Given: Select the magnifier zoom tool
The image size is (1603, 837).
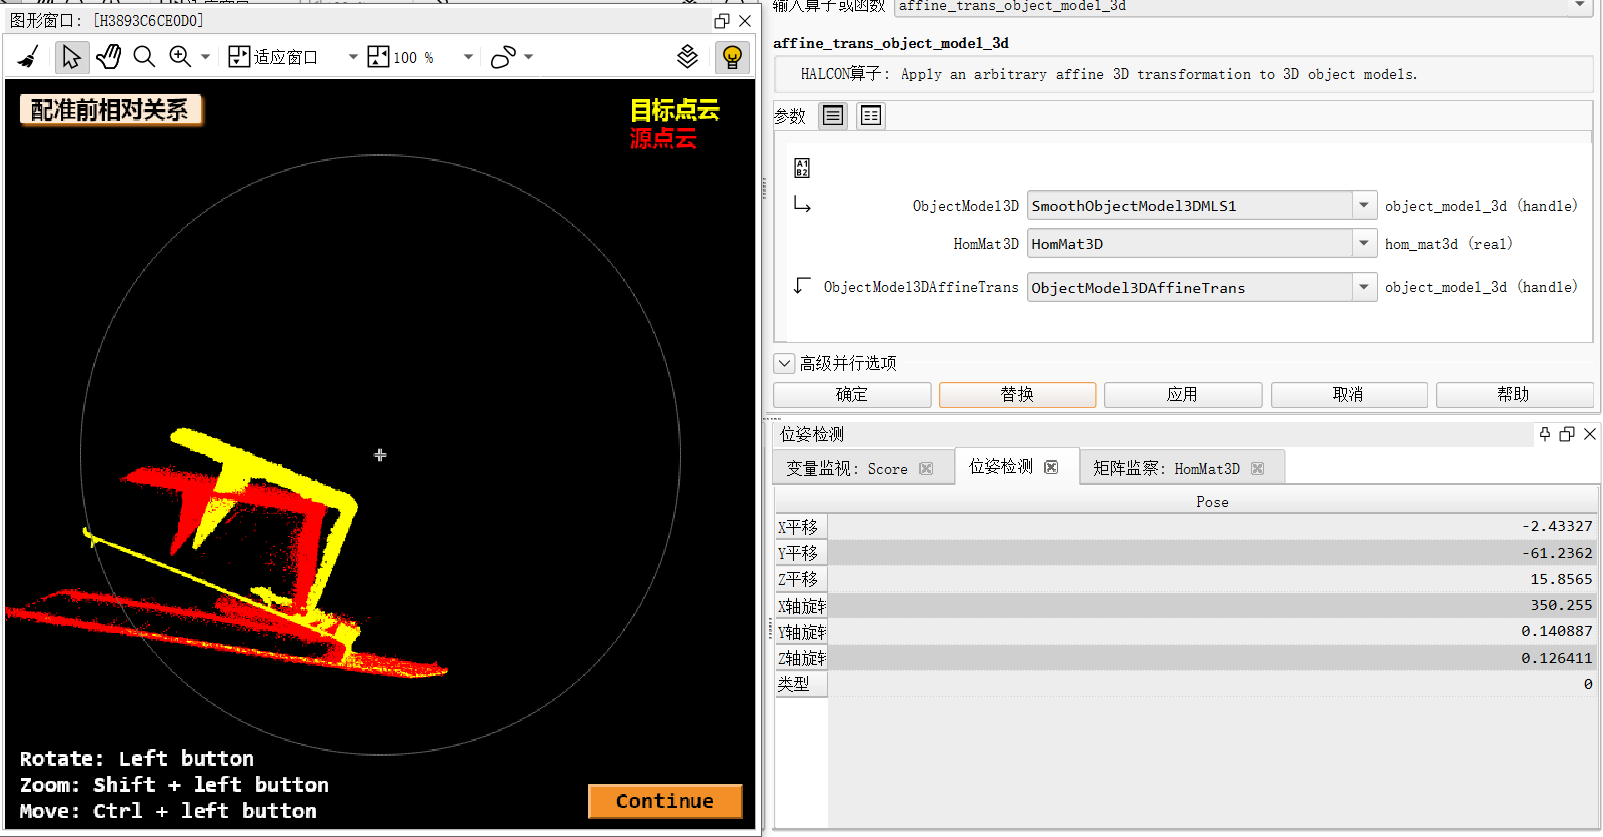Looking at the screenshot, I should [144, 57].
